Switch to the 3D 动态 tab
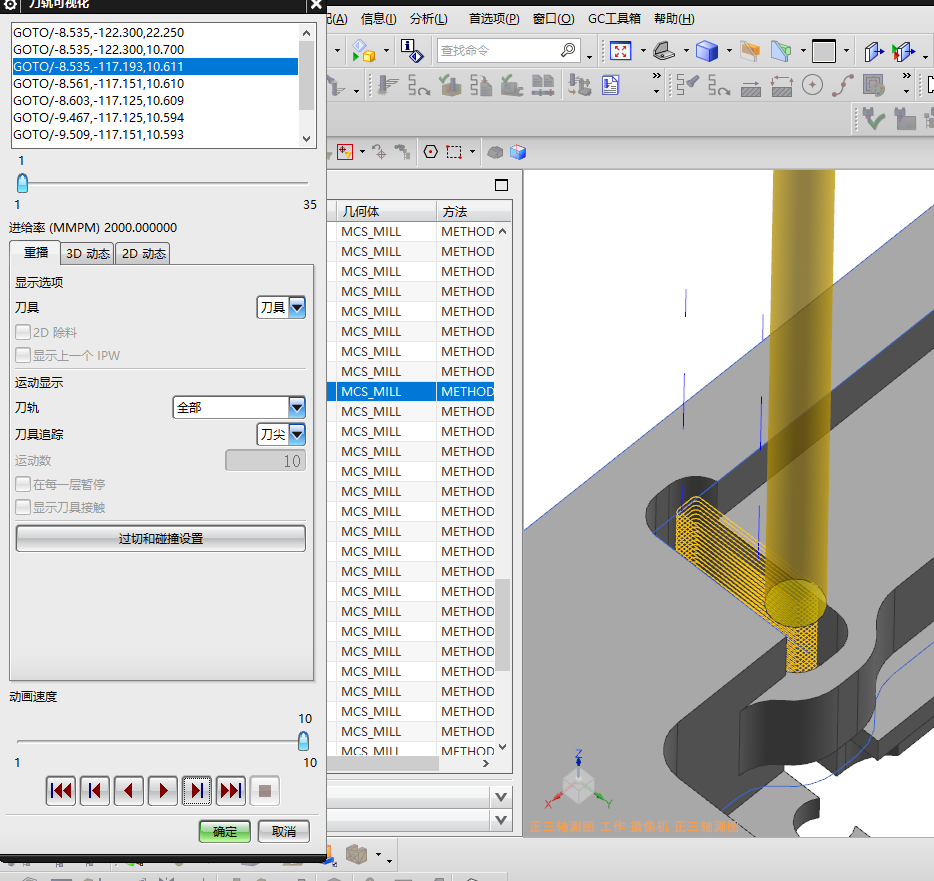Image resolution: width=934 pixels, height=881 pixels. [88, 254]
